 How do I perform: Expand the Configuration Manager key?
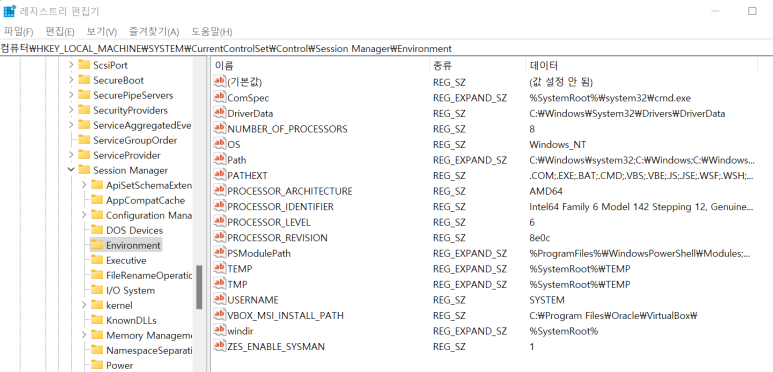click(x=84, y=215)
